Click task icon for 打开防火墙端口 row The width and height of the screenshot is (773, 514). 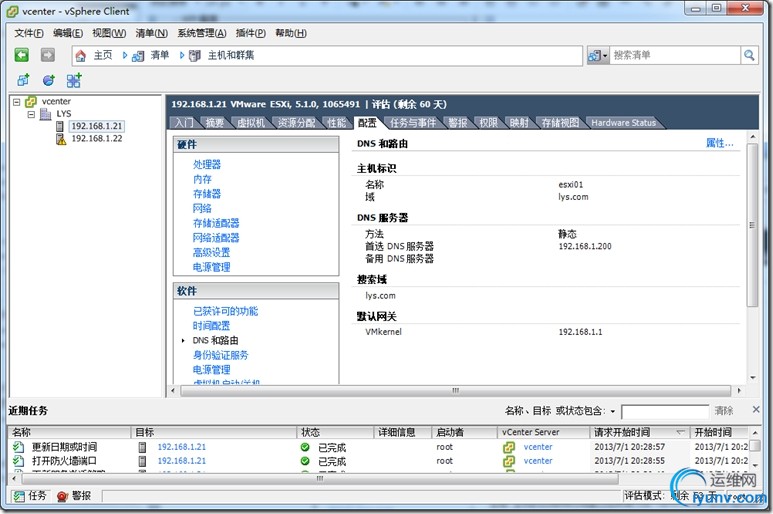point(18,461)
